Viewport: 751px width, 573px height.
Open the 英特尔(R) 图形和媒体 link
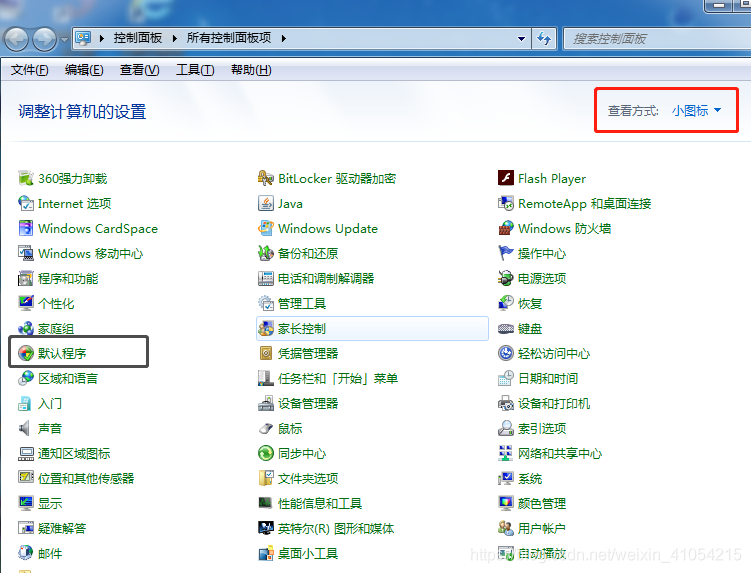336,528
